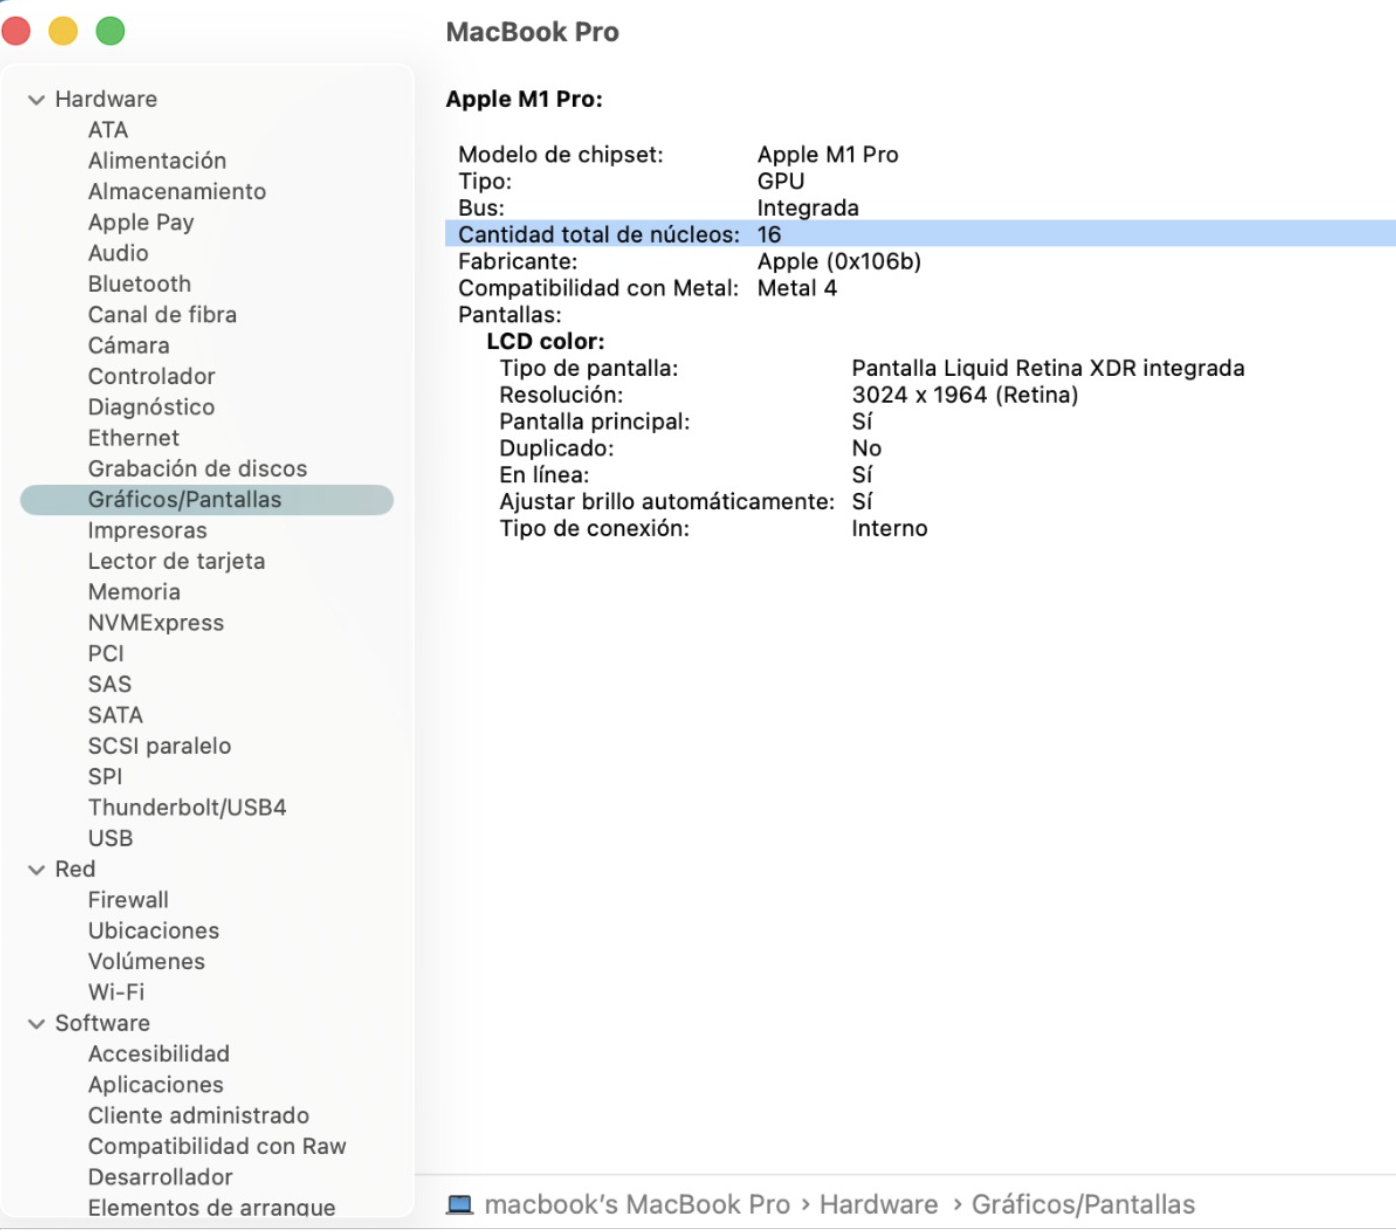This screenshot has width=1396, height=1232.
Task: Click Hardware in the bottom path bar
Action: click(x=878, y=1205)
